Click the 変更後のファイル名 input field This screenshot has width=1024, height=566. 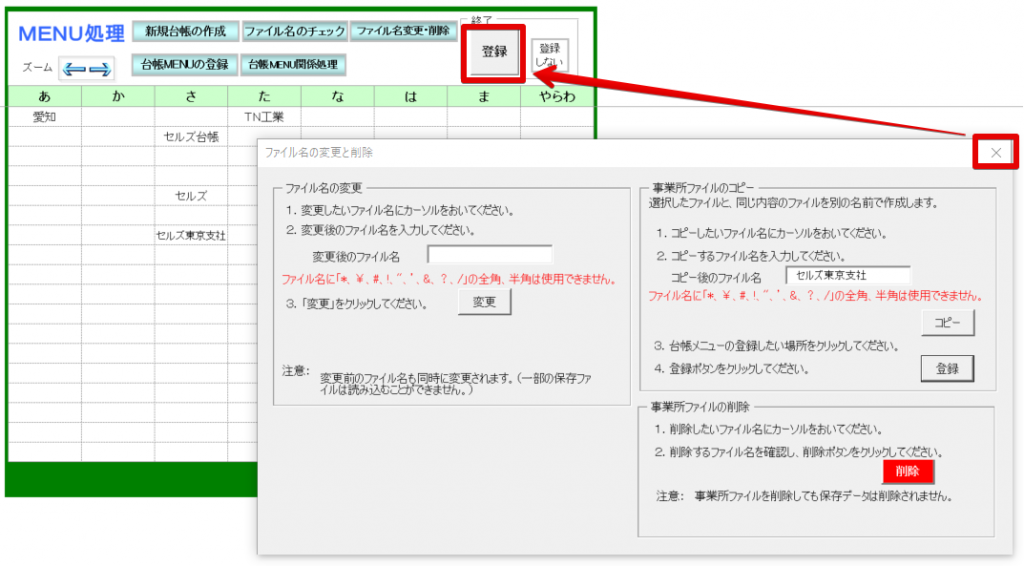(489, 255)
